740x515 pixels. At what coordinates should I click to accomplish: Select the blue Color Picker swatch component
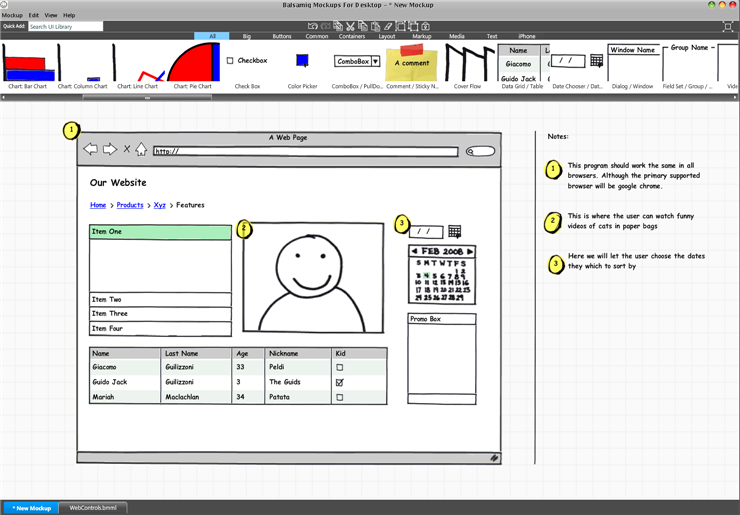coord(302,61)
